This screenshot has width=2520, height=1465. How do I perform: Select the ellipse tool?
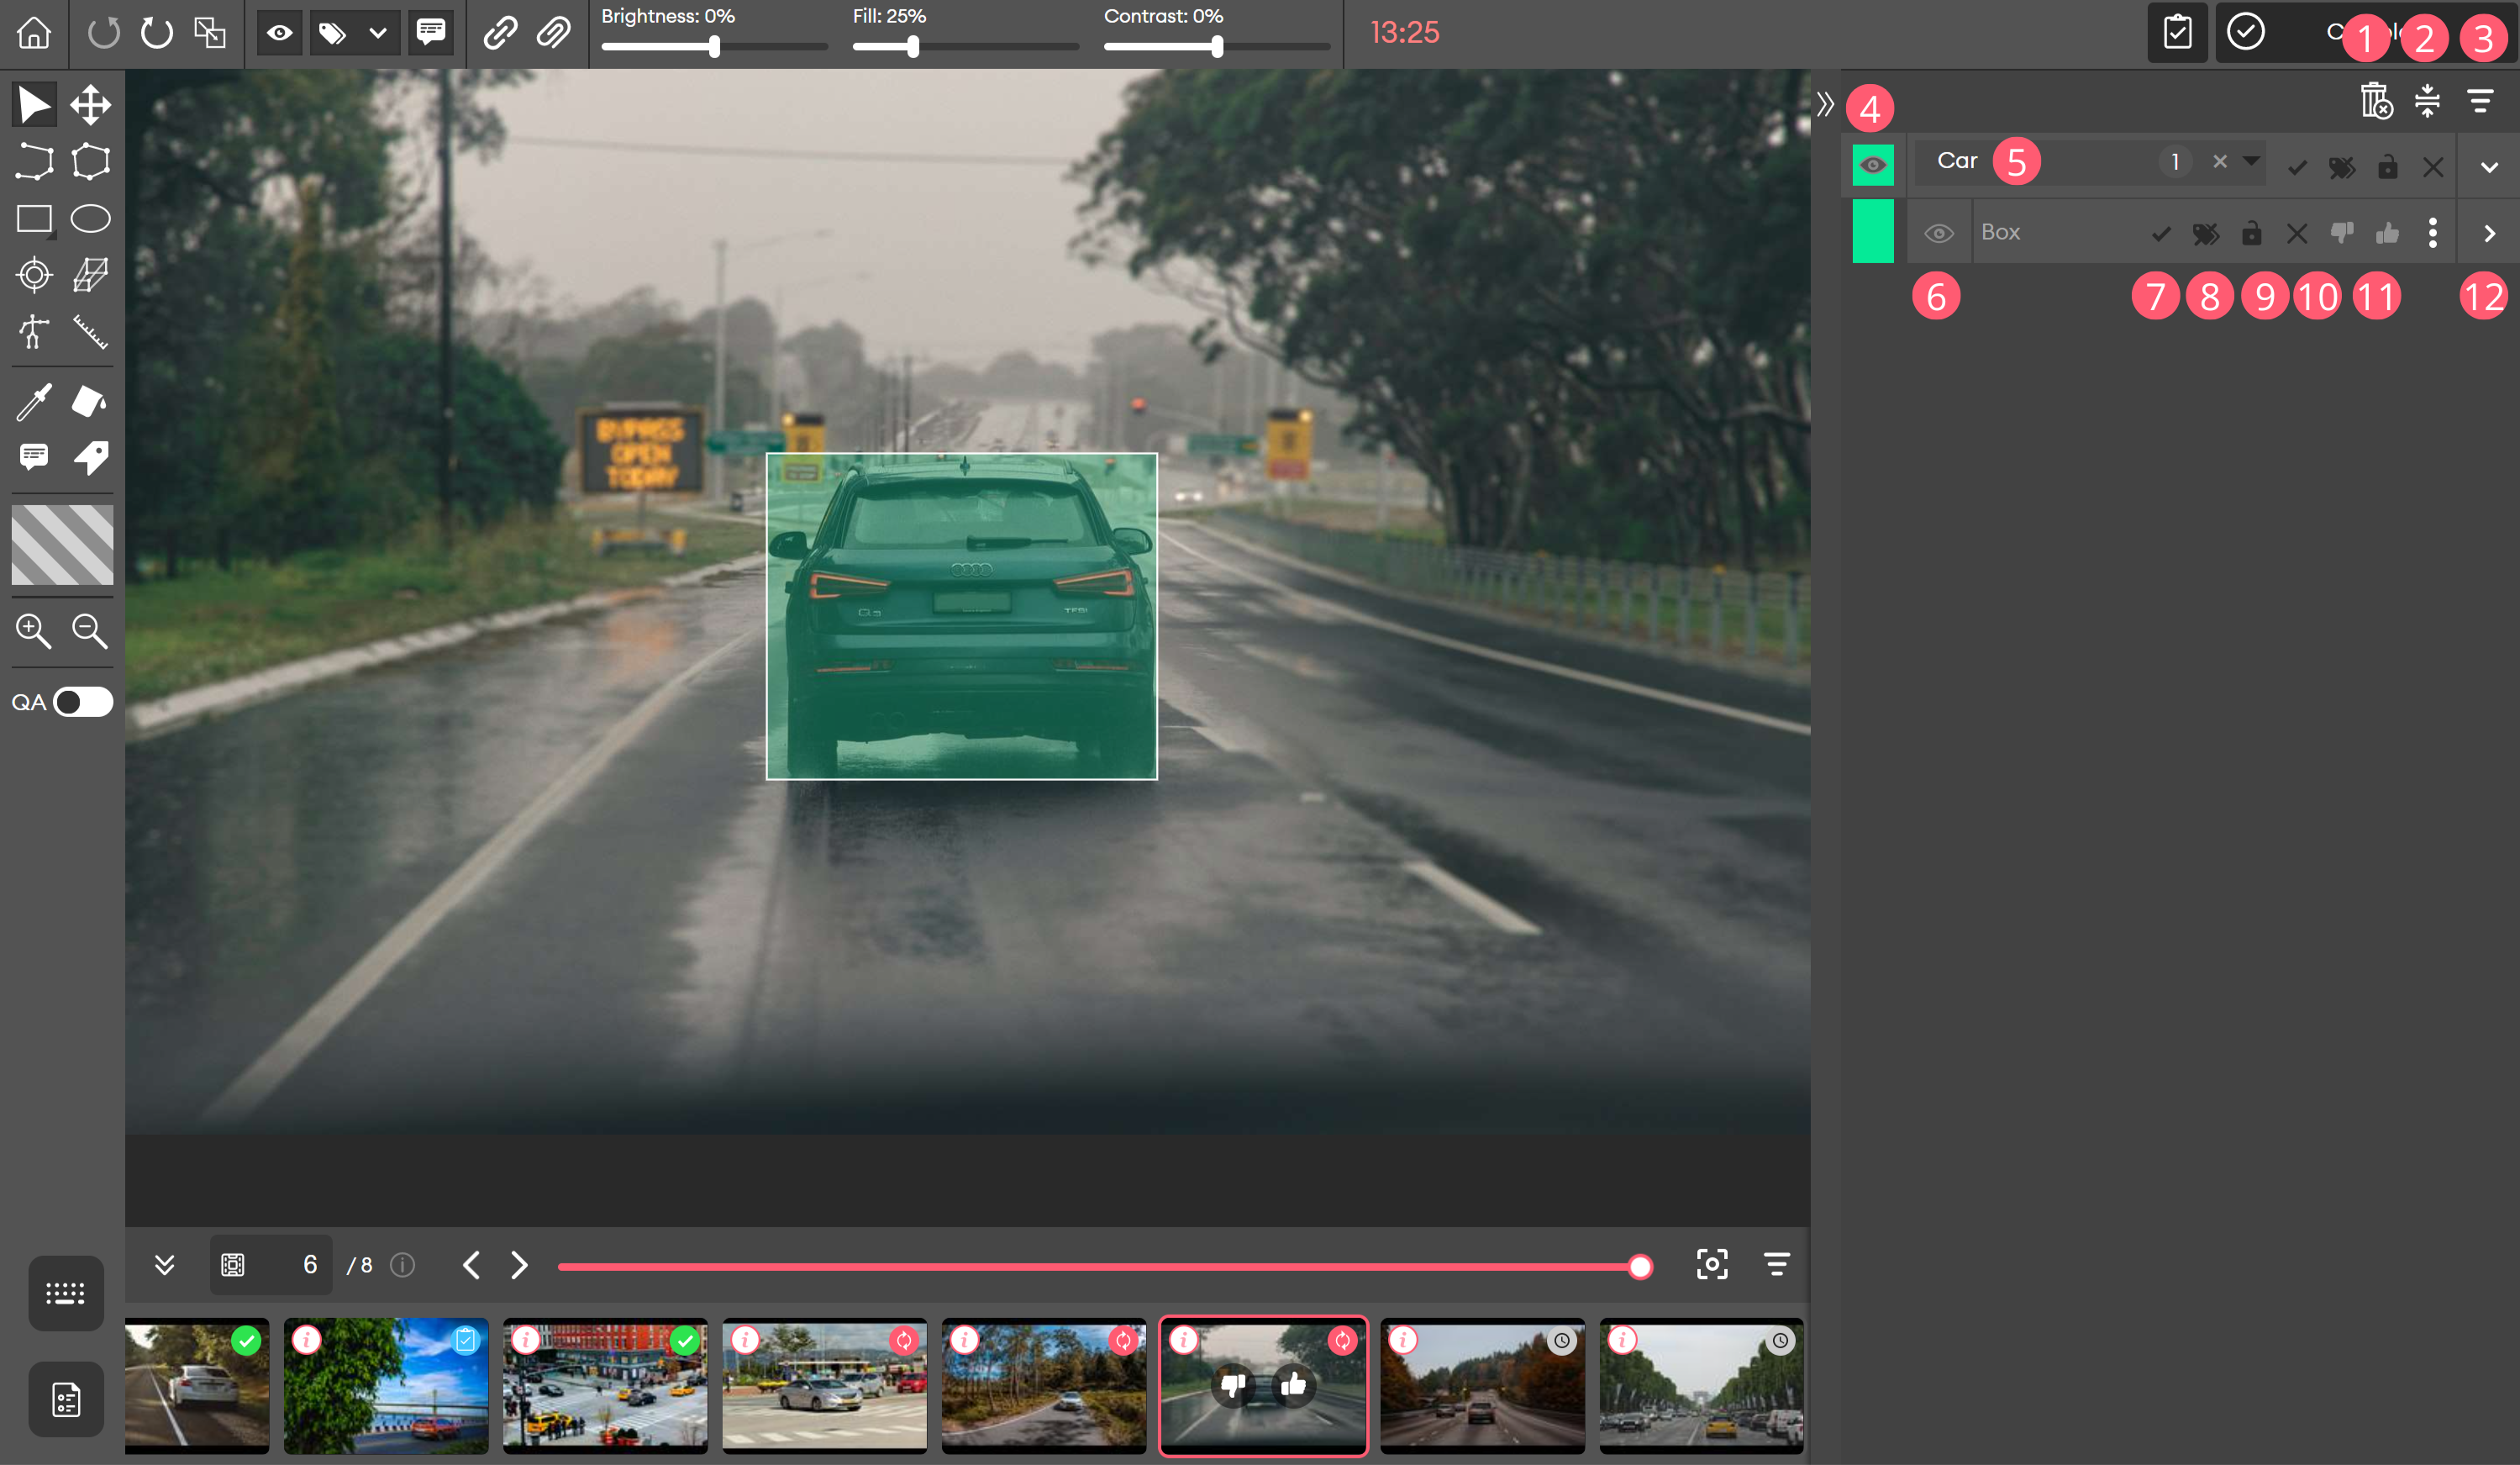90,219
